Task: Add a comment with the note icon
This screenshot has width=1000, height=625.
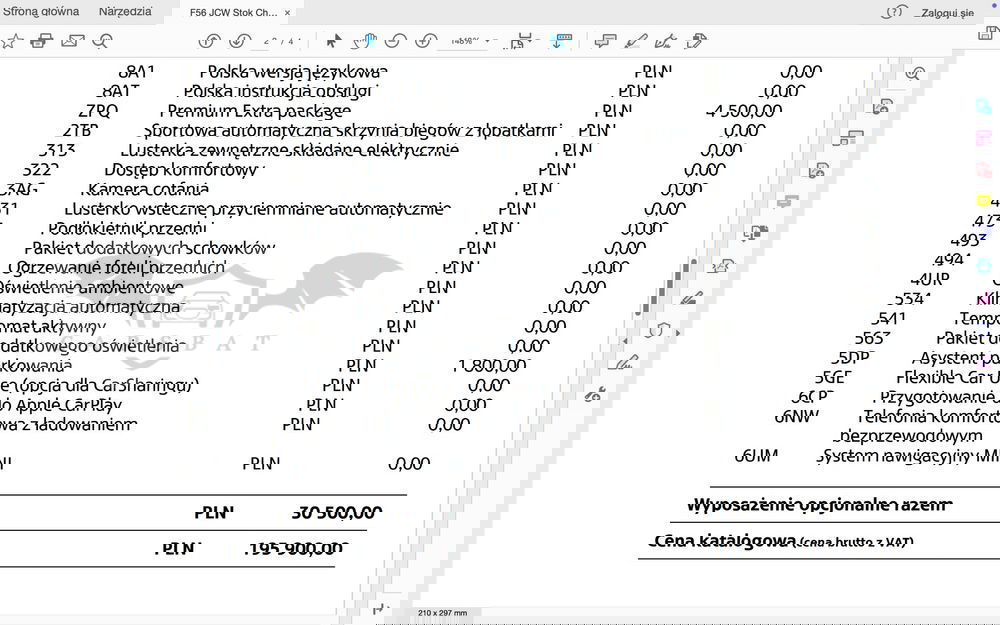Action: [x=604, y=41]
